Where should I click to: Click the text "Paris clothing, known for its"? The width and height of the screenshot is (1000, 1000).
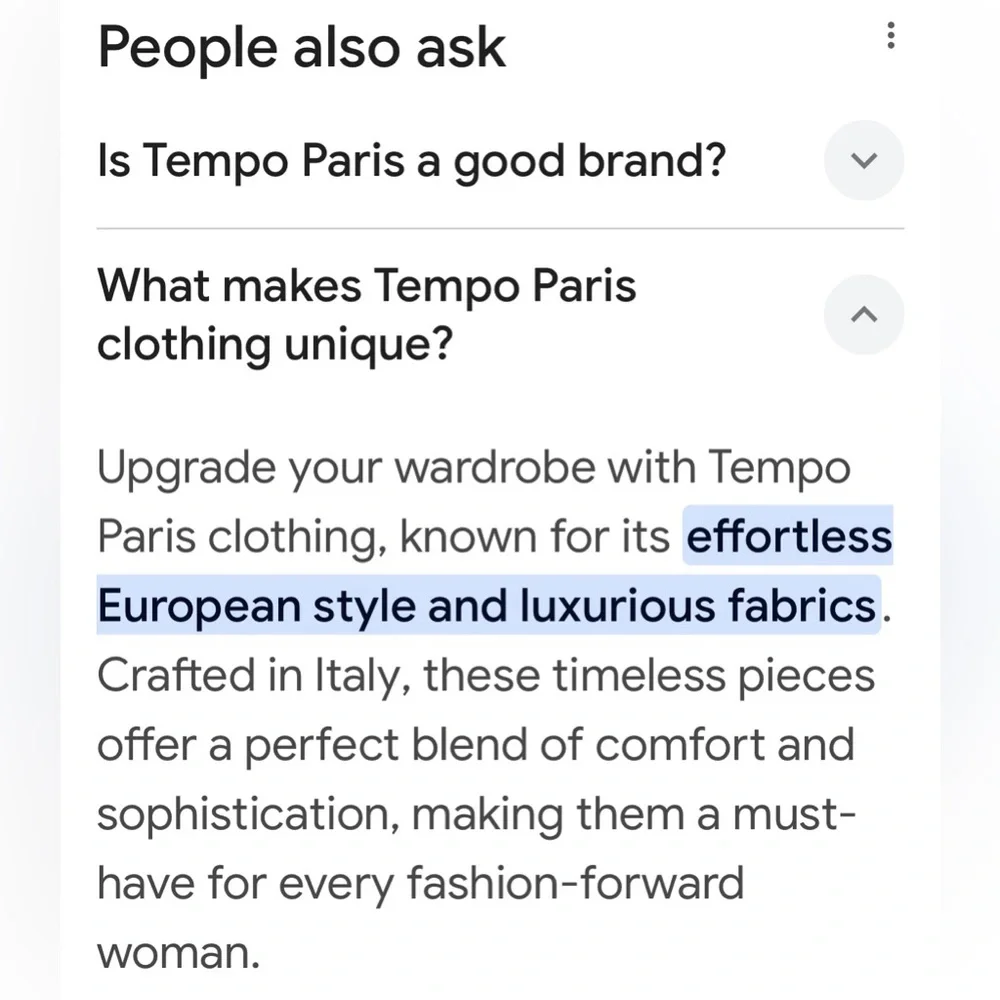[383, 537]
